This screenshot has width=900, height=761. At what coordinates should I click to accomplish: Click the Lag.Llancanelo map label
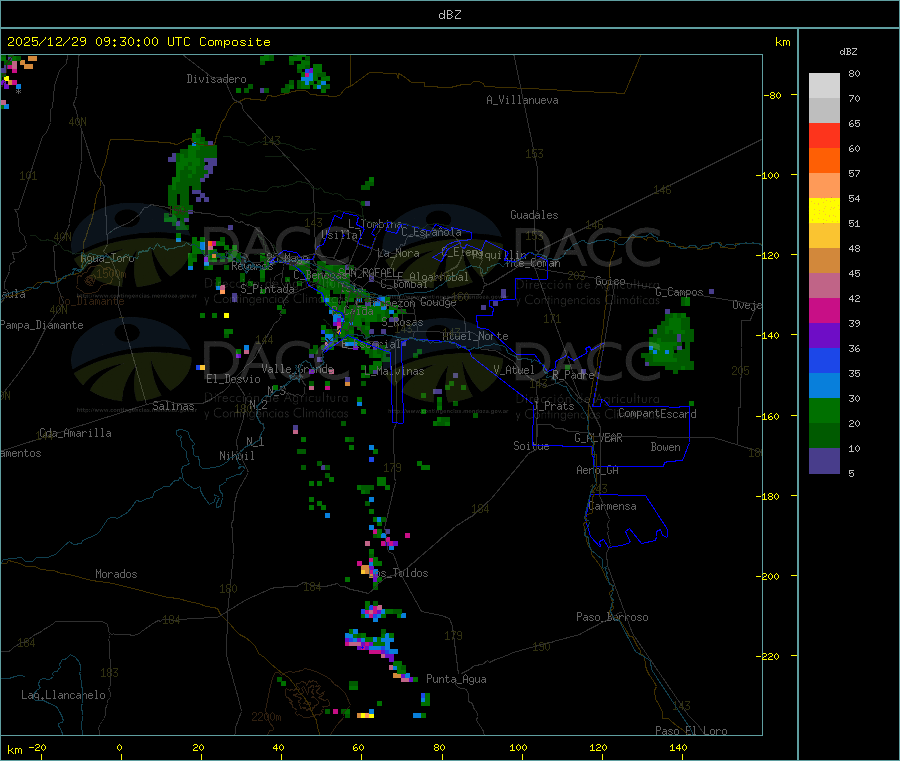pos(64,695)
